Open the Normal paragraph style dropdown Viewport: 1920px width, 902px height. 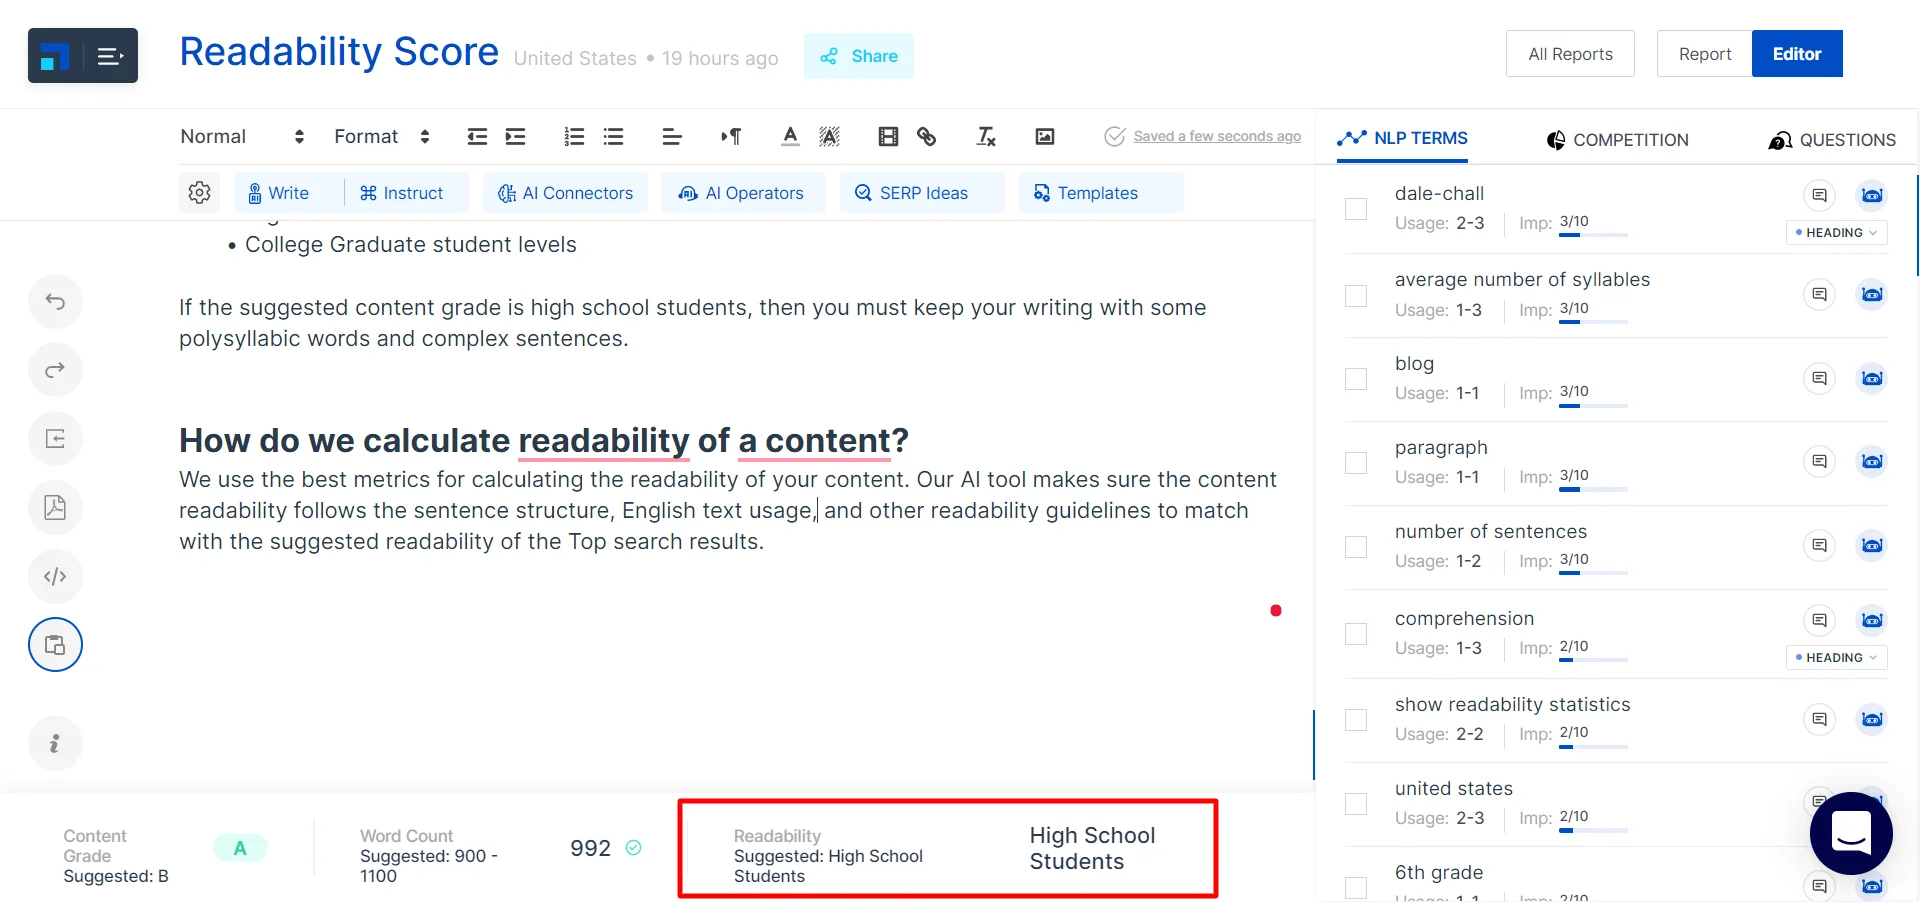click(x=242, y=137)
